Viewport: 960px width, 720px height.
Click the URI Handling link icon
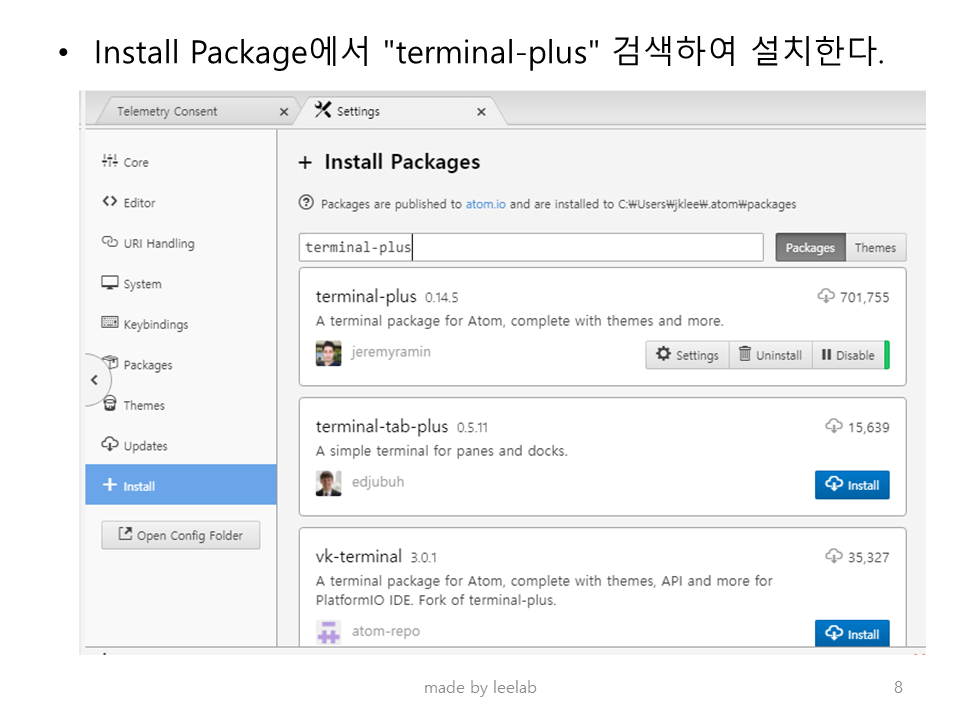pos(110,242)
